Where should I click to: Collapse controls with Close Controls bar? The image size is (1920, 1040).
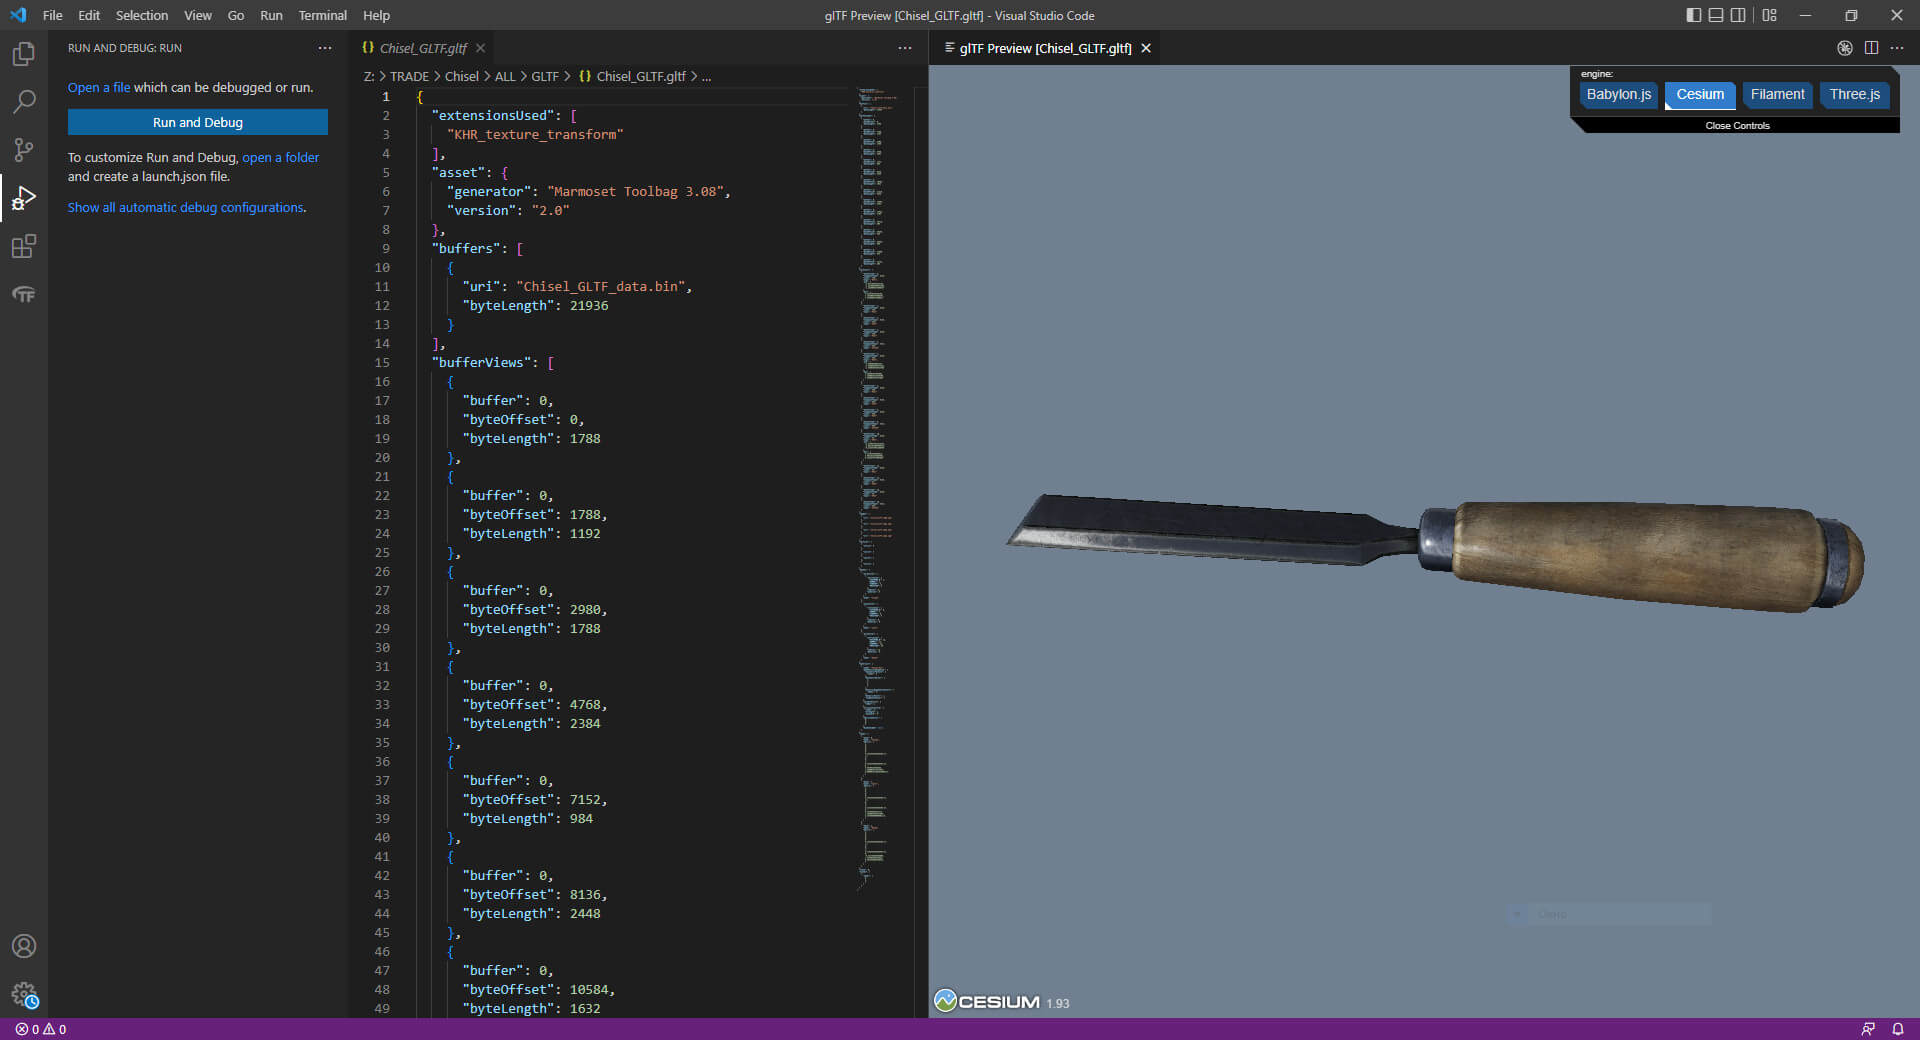1737,126
